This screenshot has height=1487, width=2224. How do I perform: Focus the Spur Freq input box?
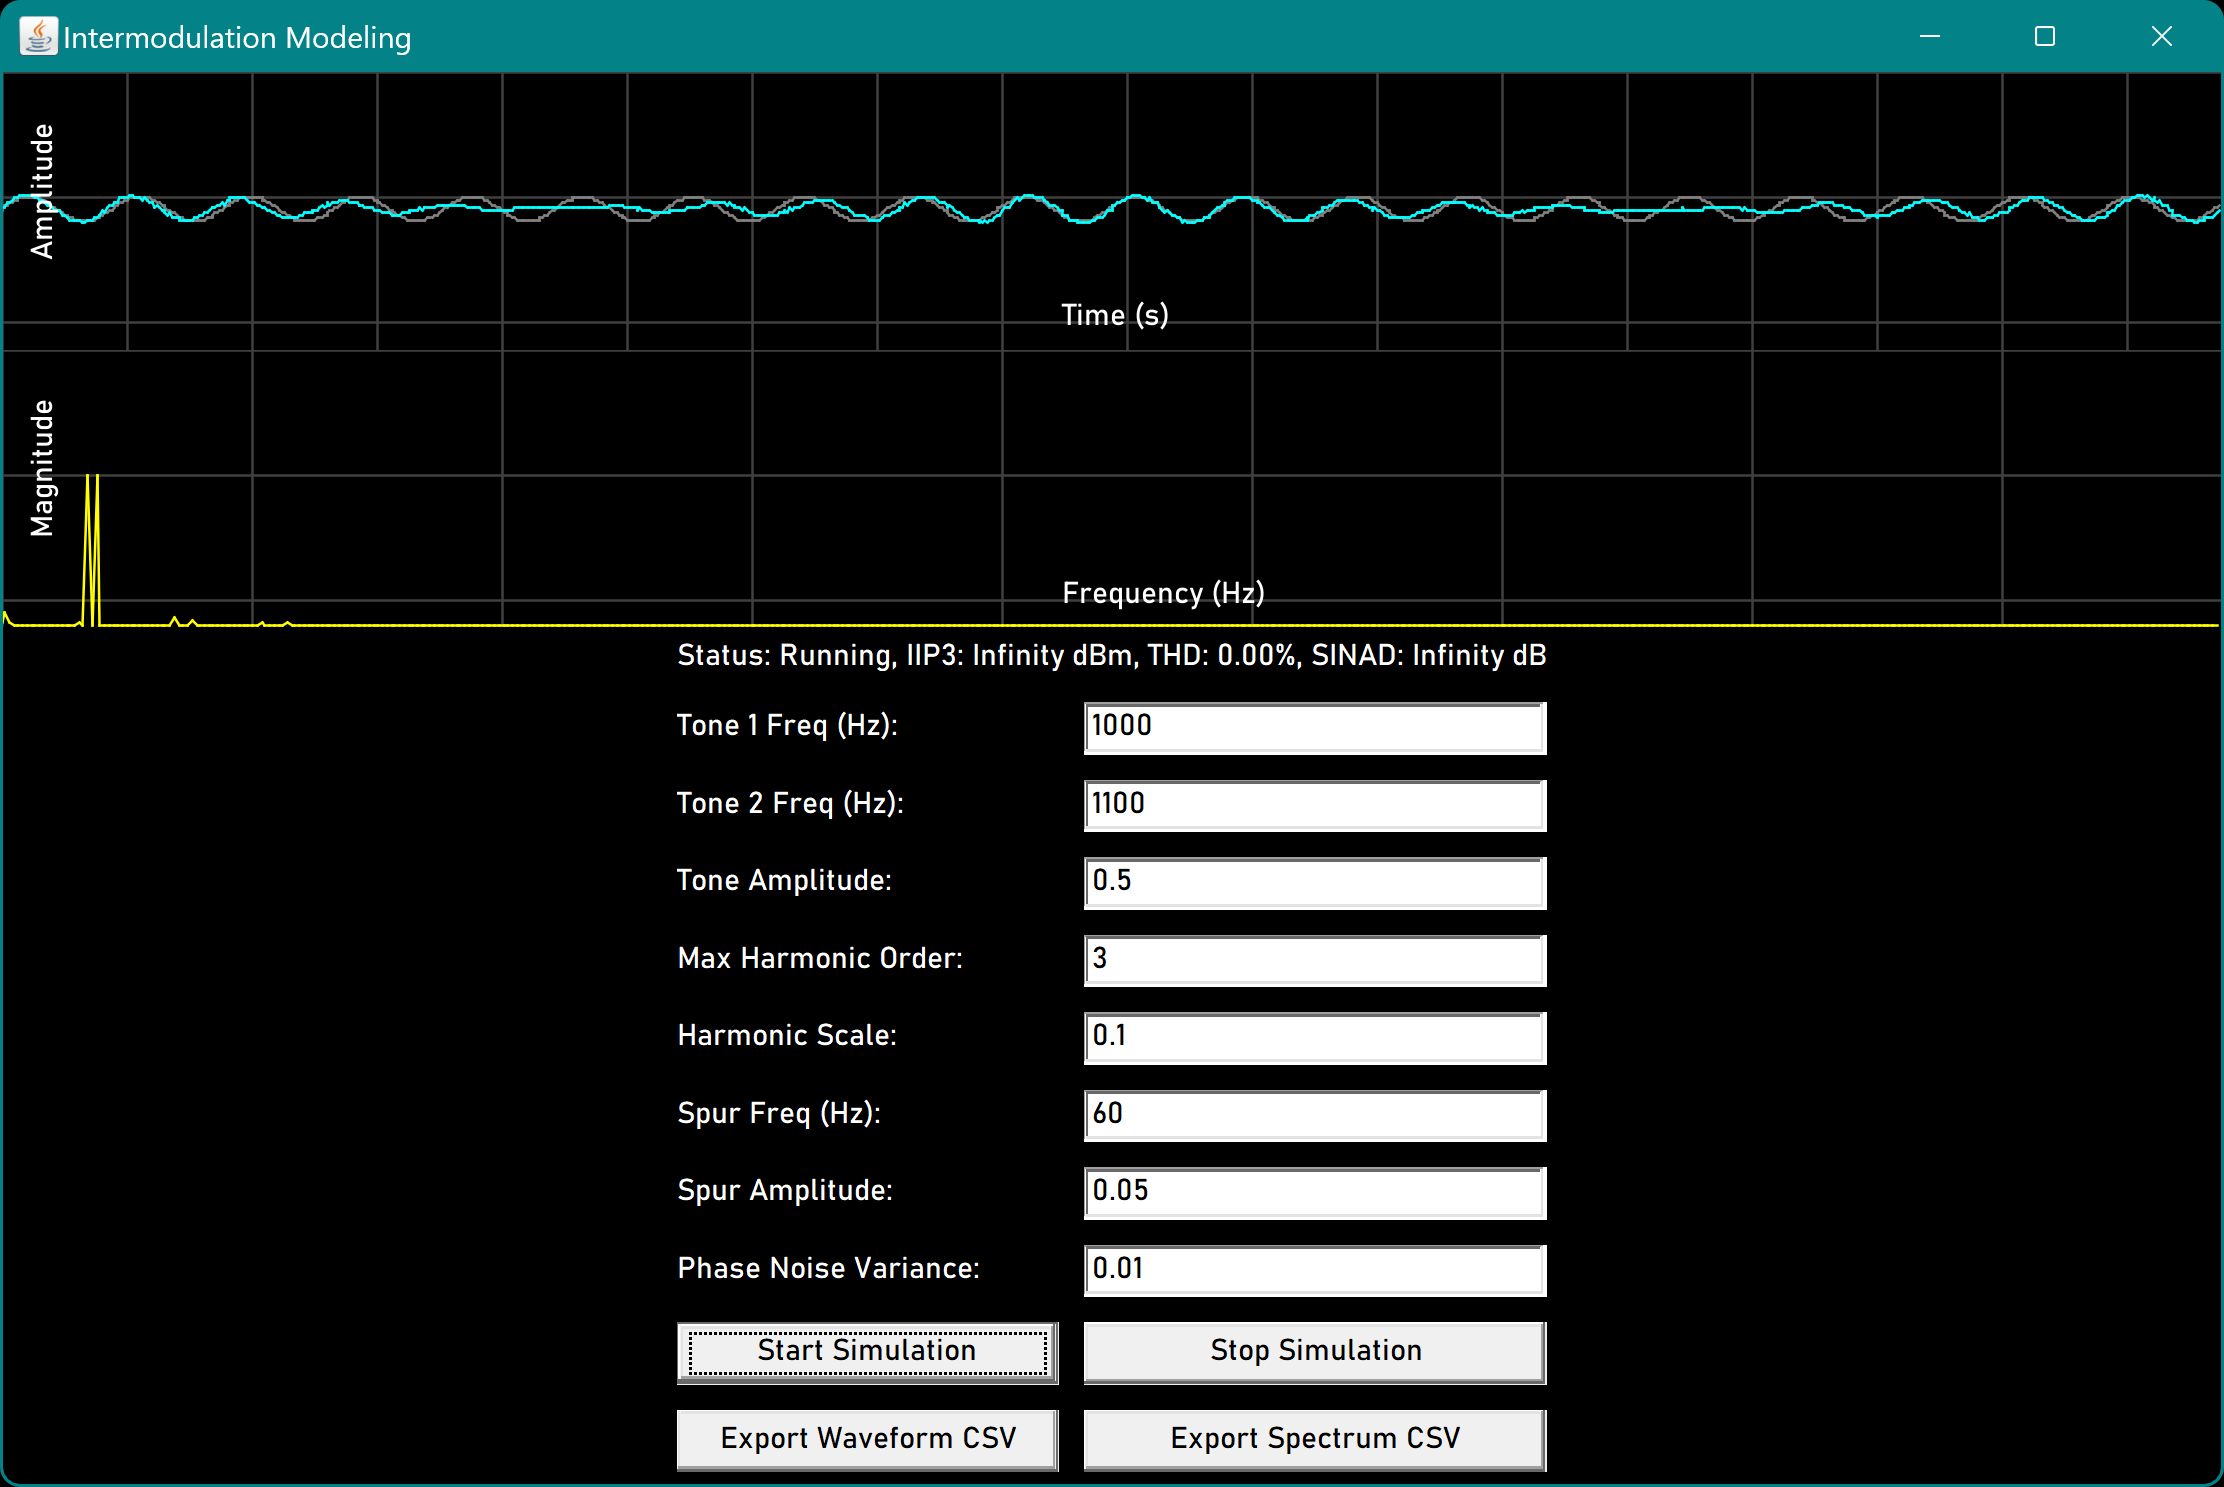tap(1314, 1115)
